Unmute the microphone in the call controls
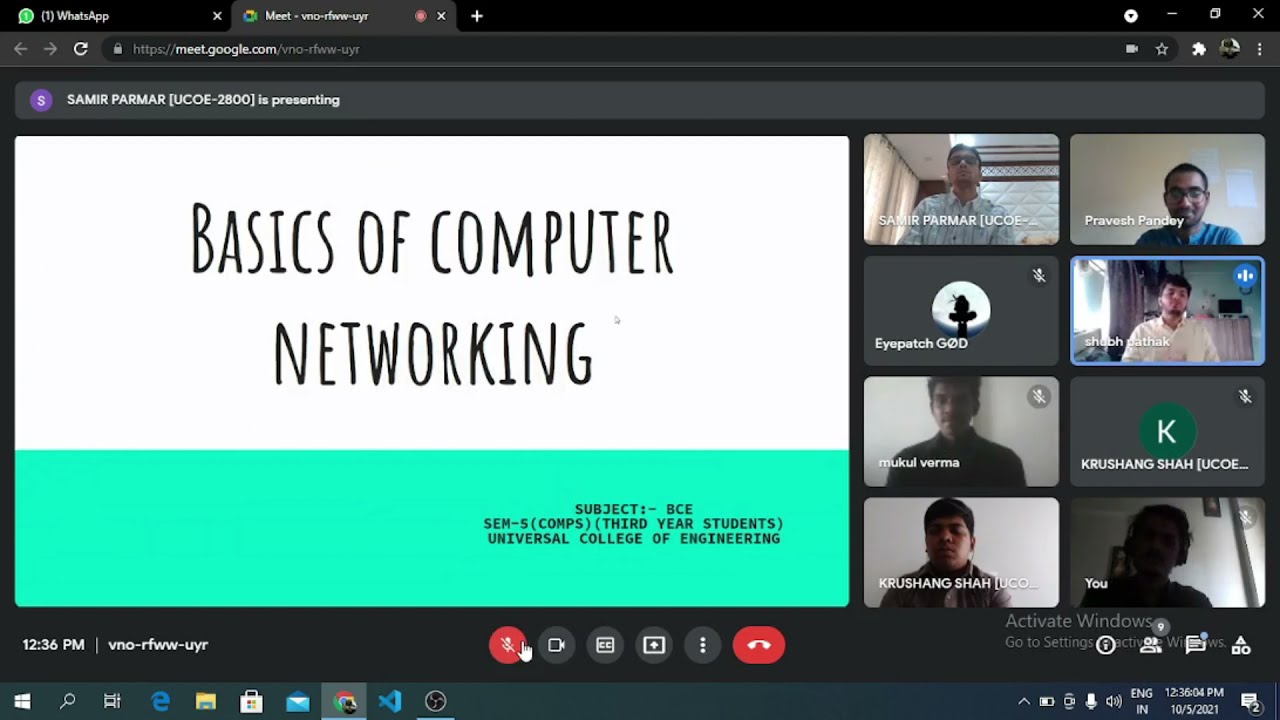This screenshot has height=720, width=1280. [x=508, y=645]
